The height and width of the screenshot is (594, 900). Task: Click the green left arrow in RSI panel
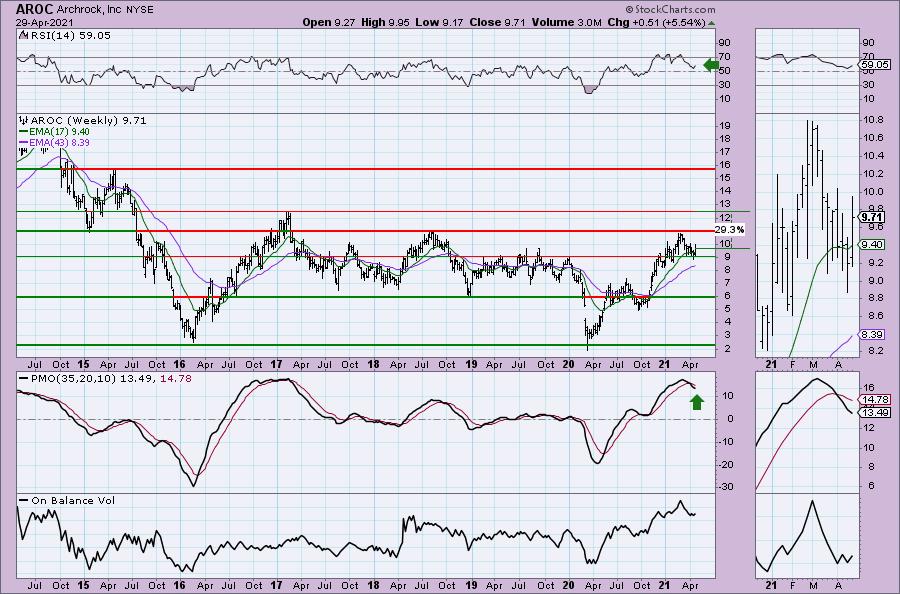(711, 65)
